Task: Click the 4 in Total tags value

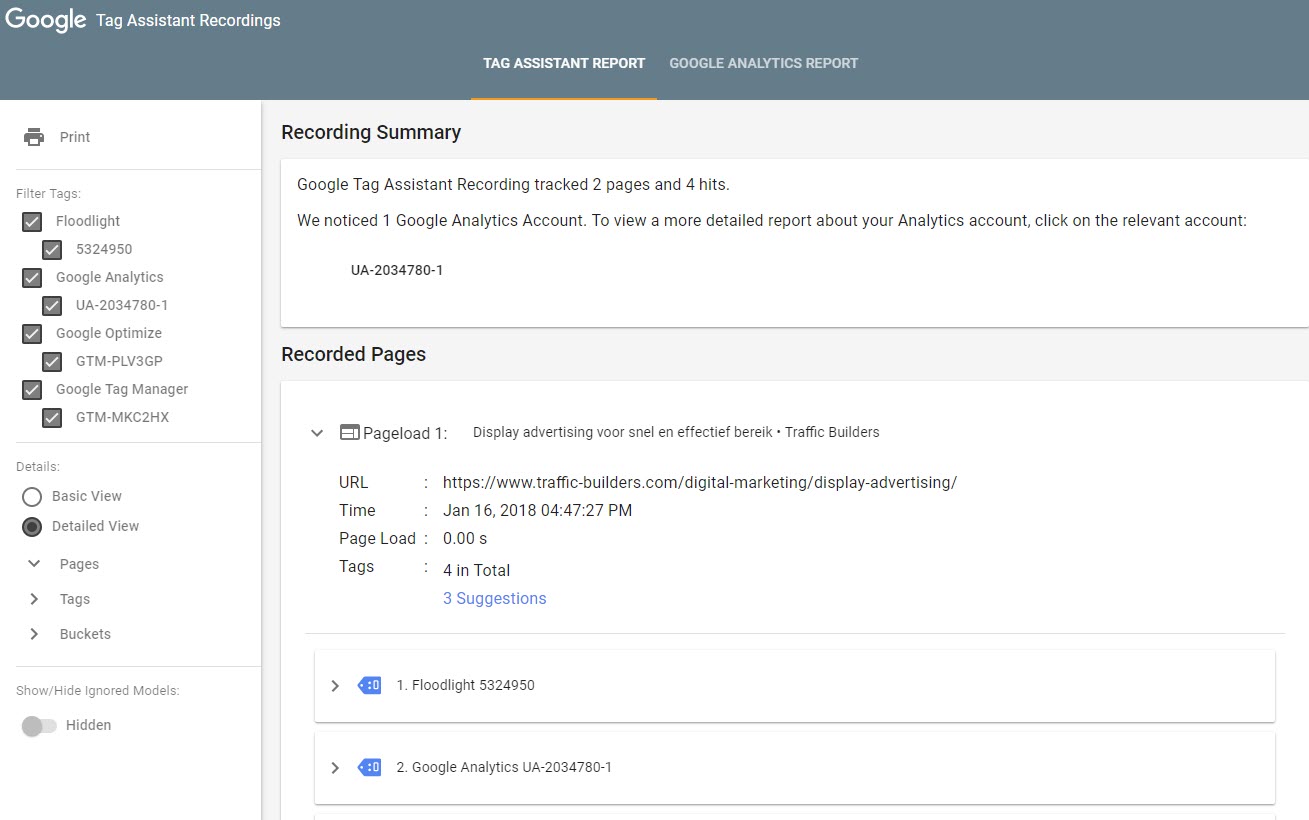Action: point(477,570)
